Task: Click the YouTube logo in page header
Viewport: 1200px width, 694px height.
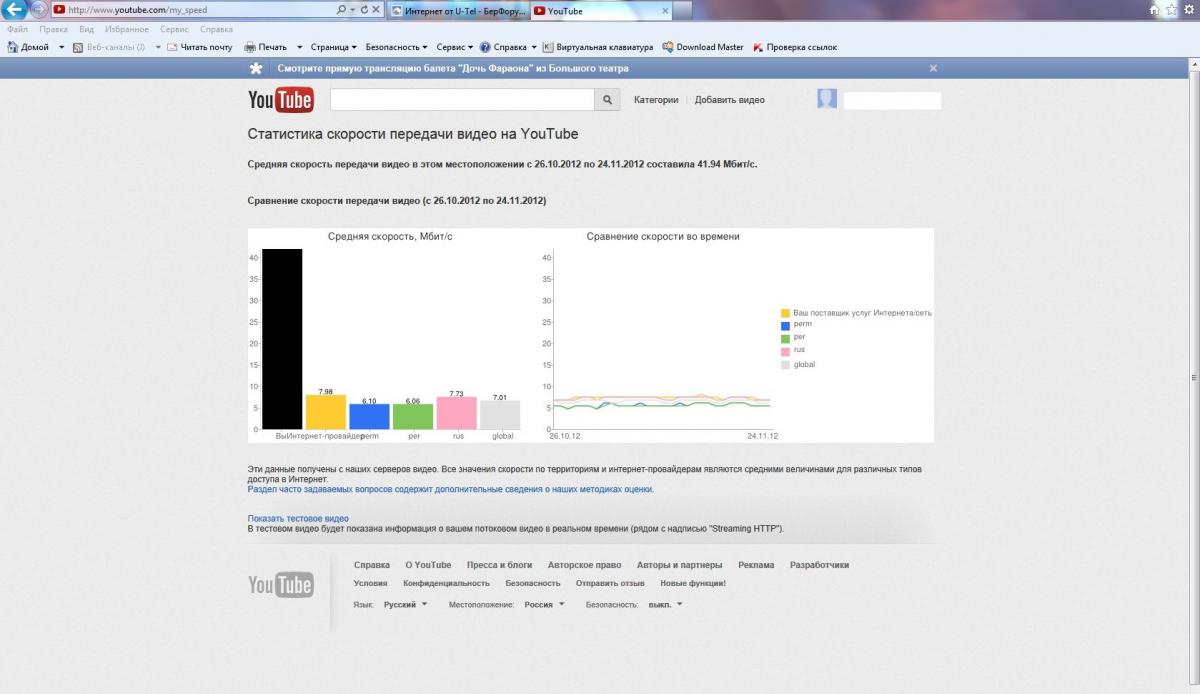Action: (280, 100)
